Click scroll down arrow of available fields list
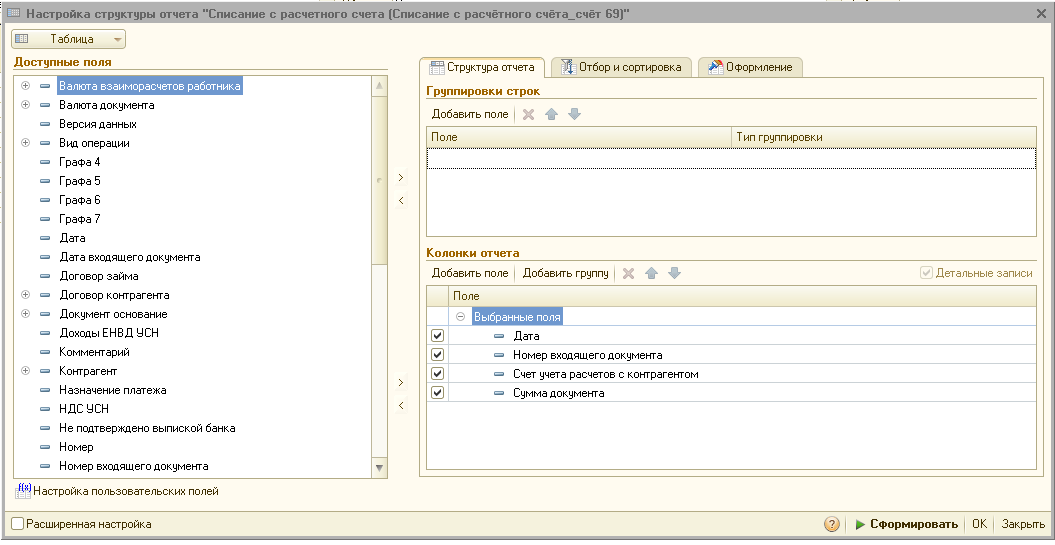This screenshot has width=1055, height=545. 379,467
